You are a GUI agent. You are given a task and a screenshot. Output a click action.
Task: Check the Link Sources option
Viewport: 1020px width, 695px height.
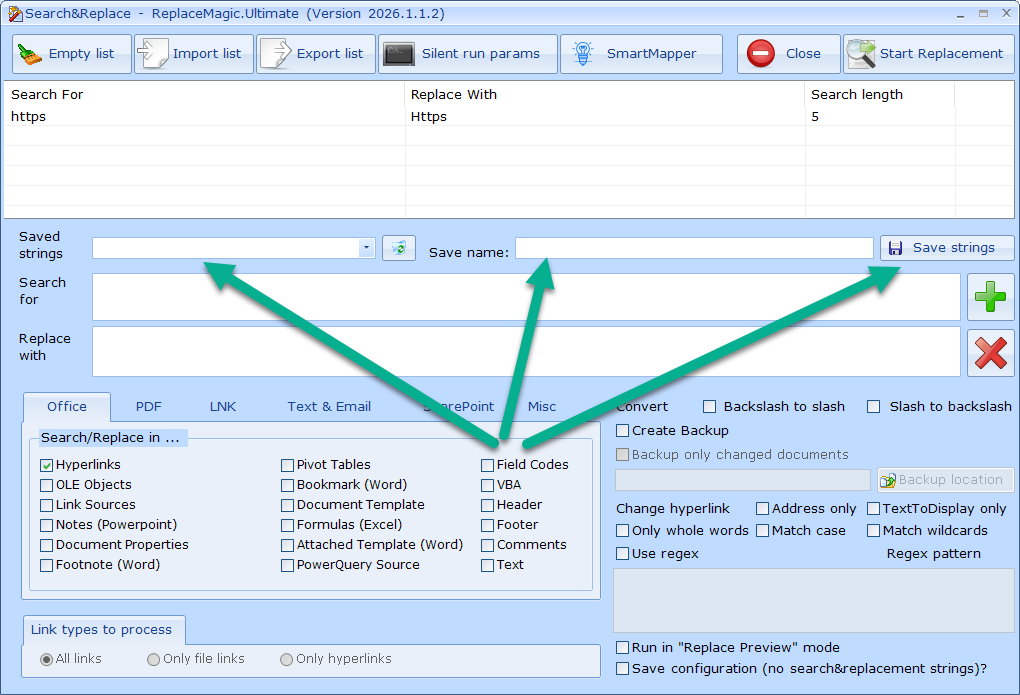(46, 506)
